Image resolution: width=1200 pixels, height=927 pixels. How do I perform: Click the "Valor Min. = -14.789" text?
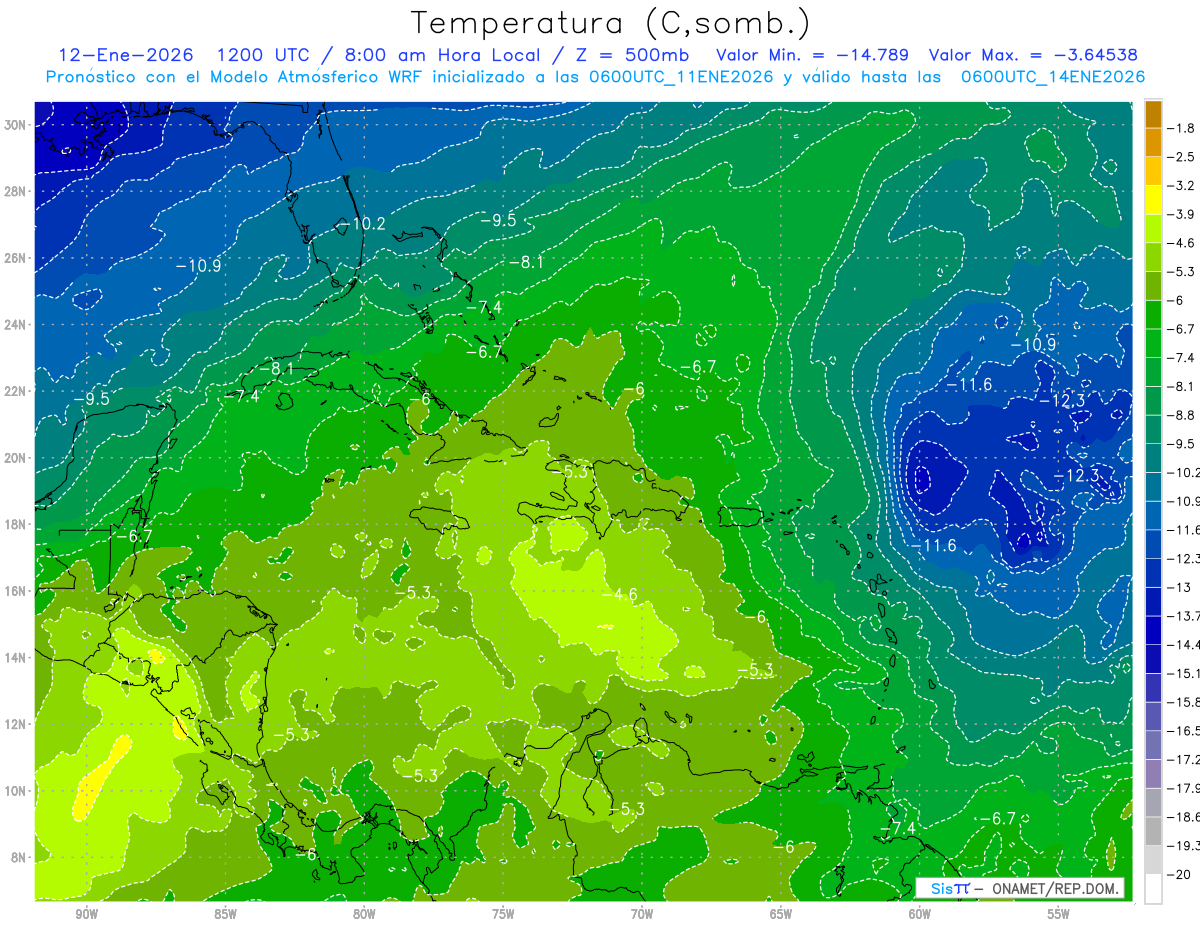pyautogui.click(x=813, y=55)
